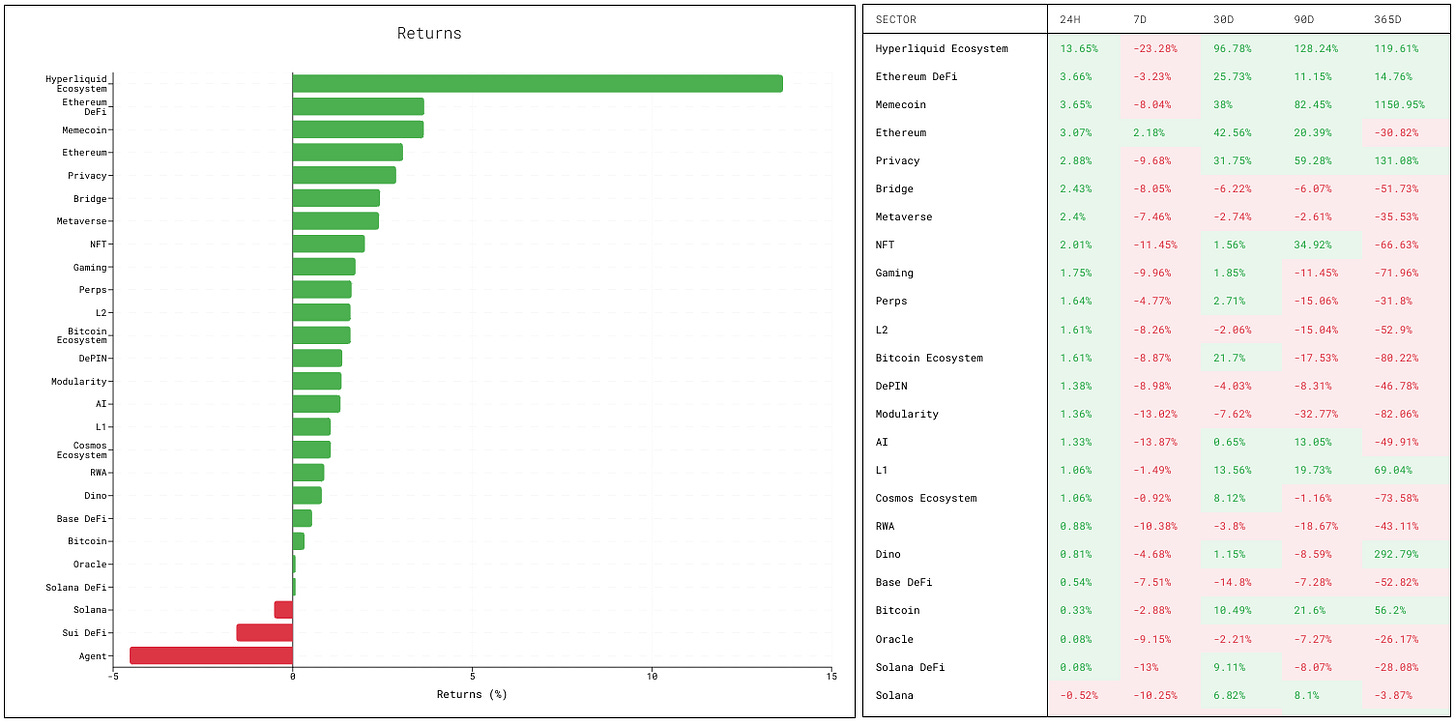Click the Privacy green chart bar

(344, 175)
